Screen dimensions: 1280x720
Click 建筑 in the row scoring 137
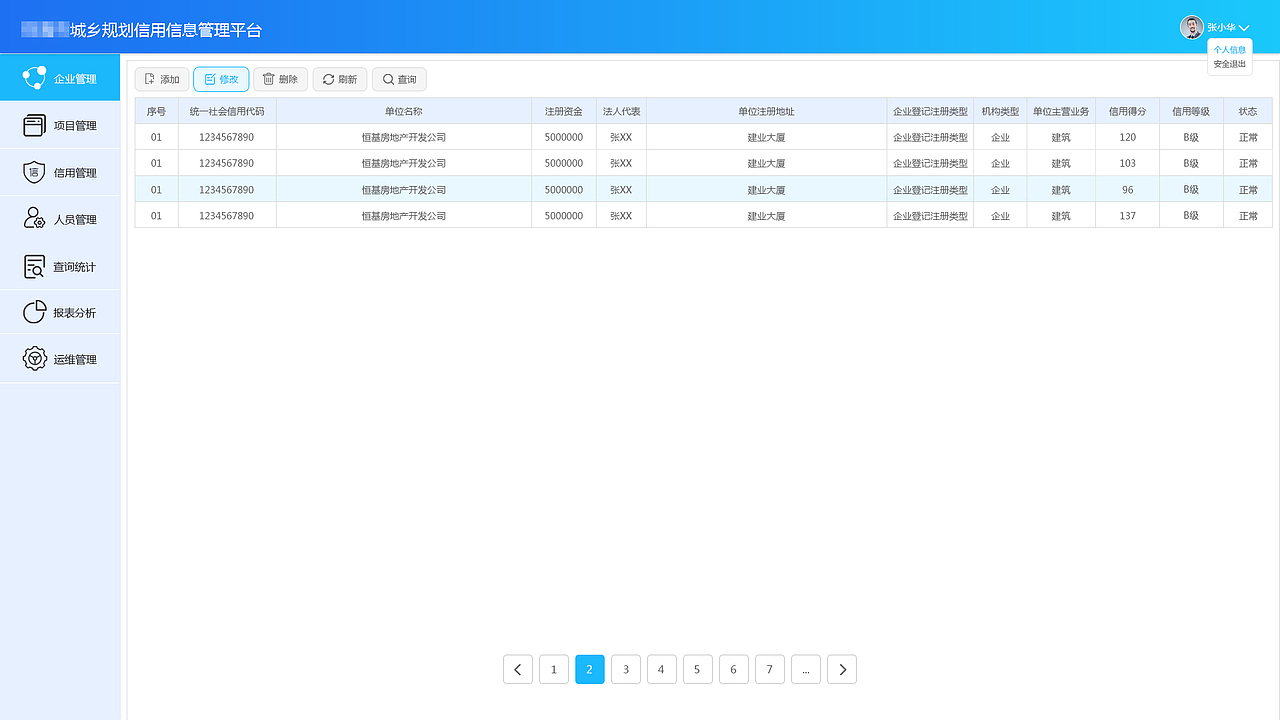click(x=1061, y=215)
